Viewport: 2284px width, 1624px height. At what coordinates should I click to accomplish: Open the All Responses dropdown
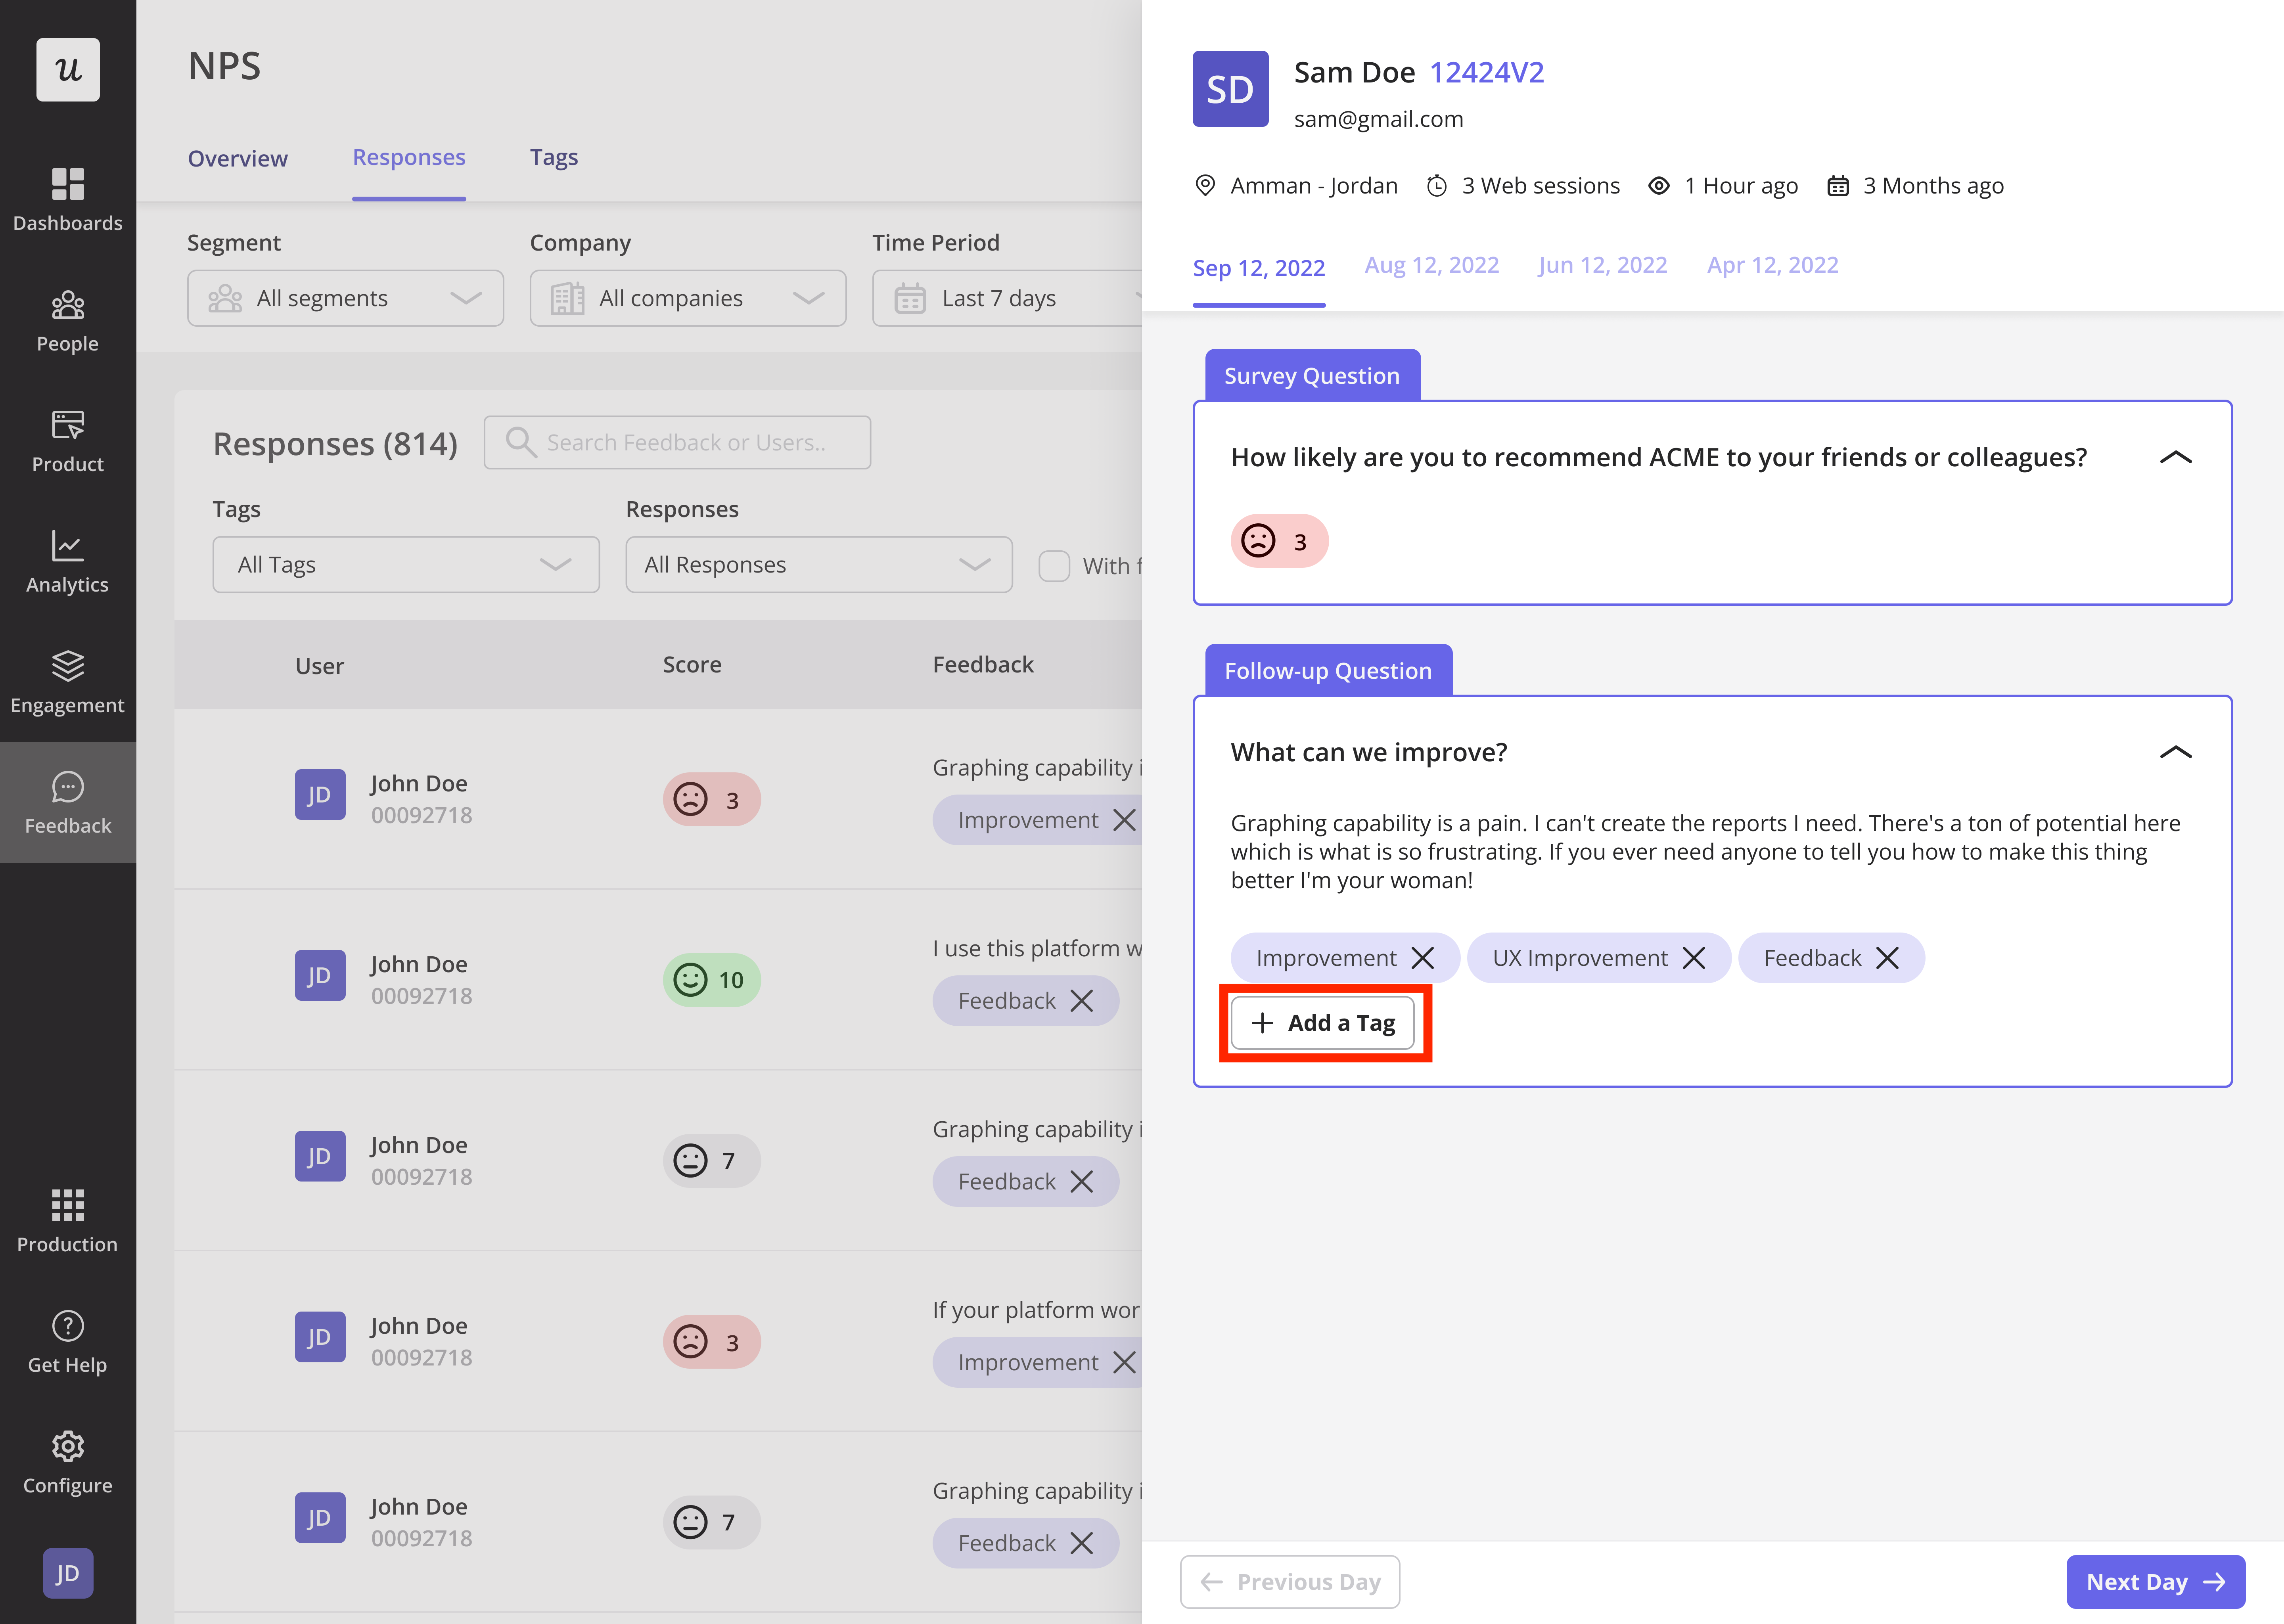819,565
